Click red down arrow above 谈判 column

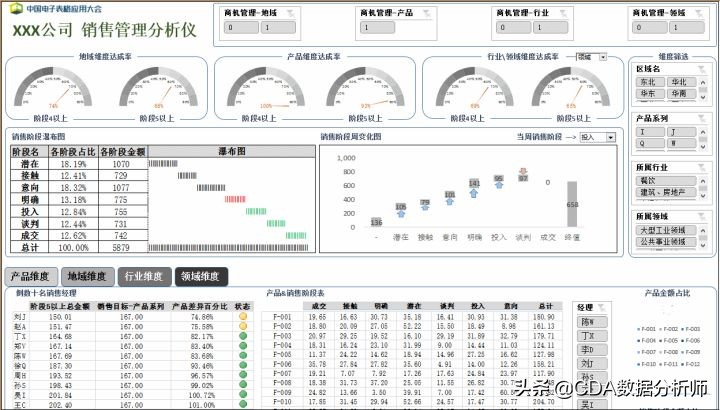coord(523,171)
